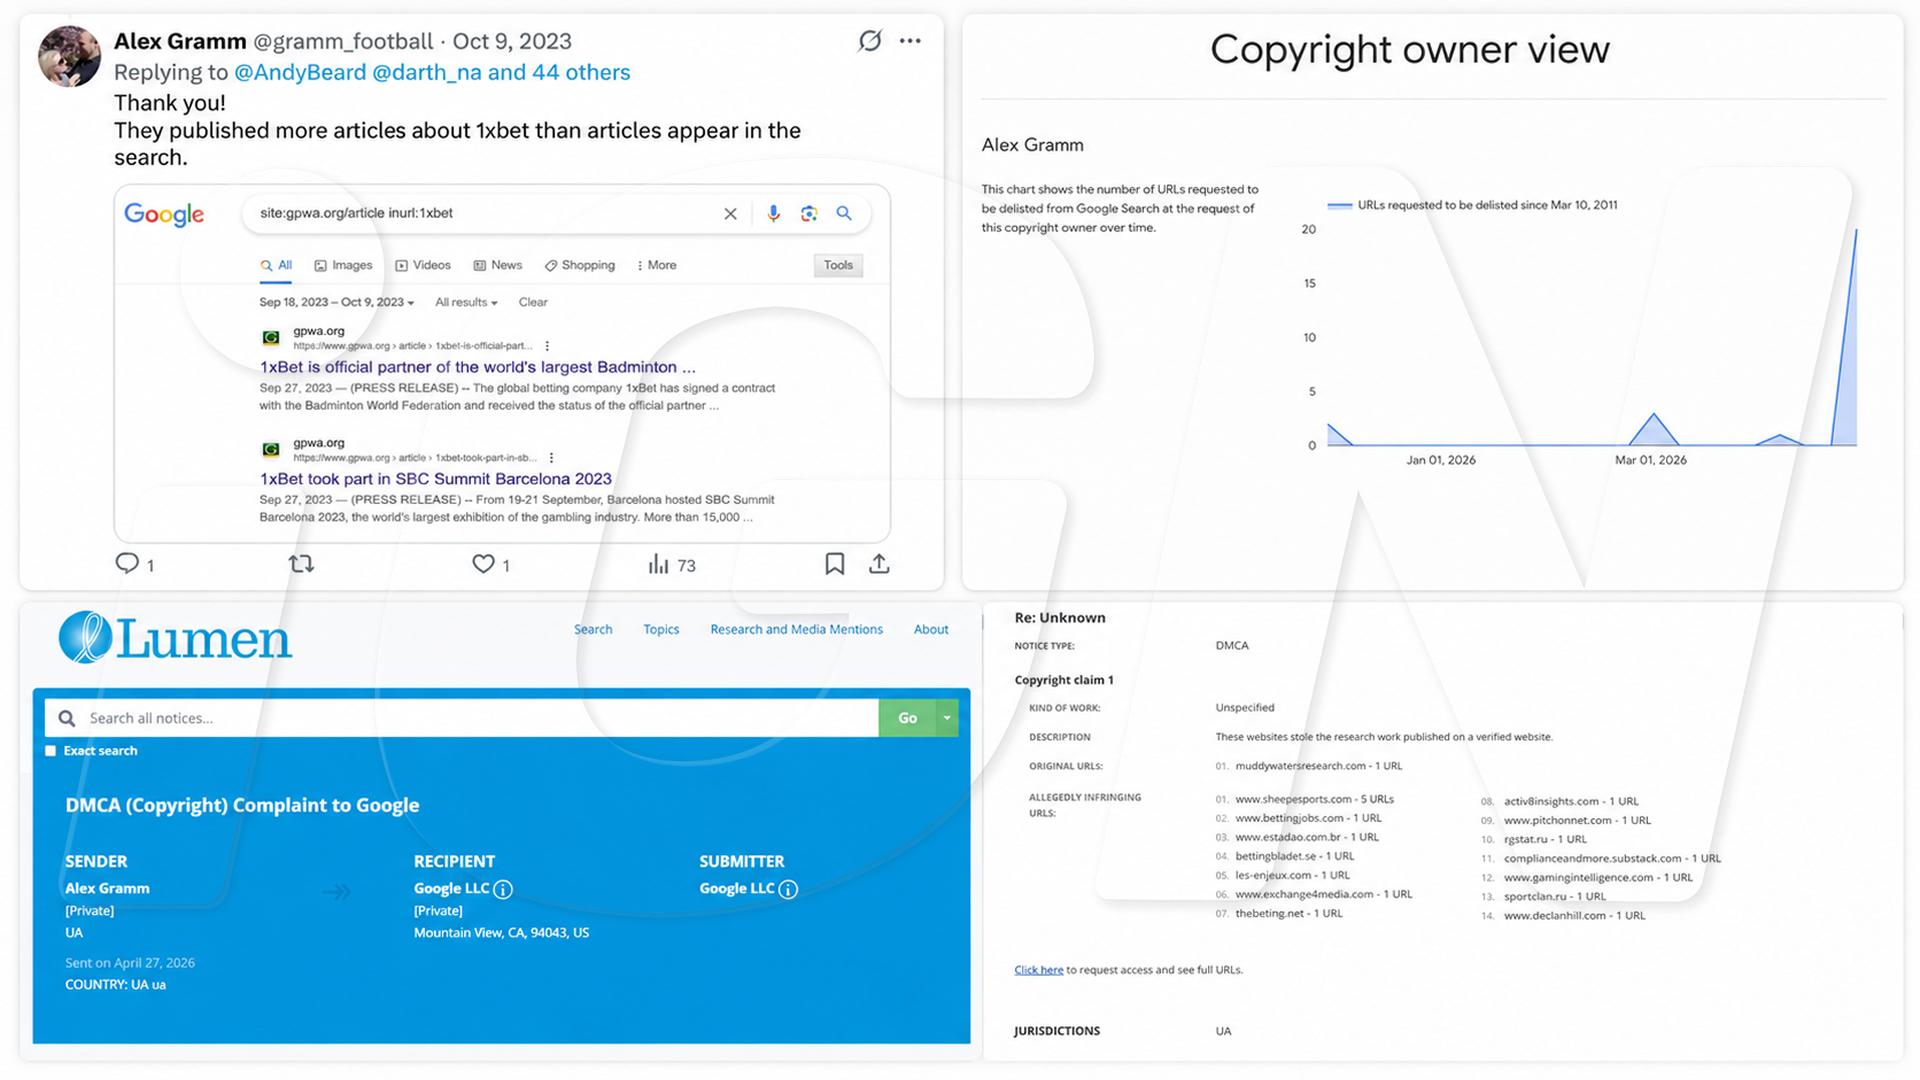Select text 'complianceandmore.substack.com - 1 URL'
Image resolution: width=1920 pixels, height=1080 pixels.
tap(1613, 859)
